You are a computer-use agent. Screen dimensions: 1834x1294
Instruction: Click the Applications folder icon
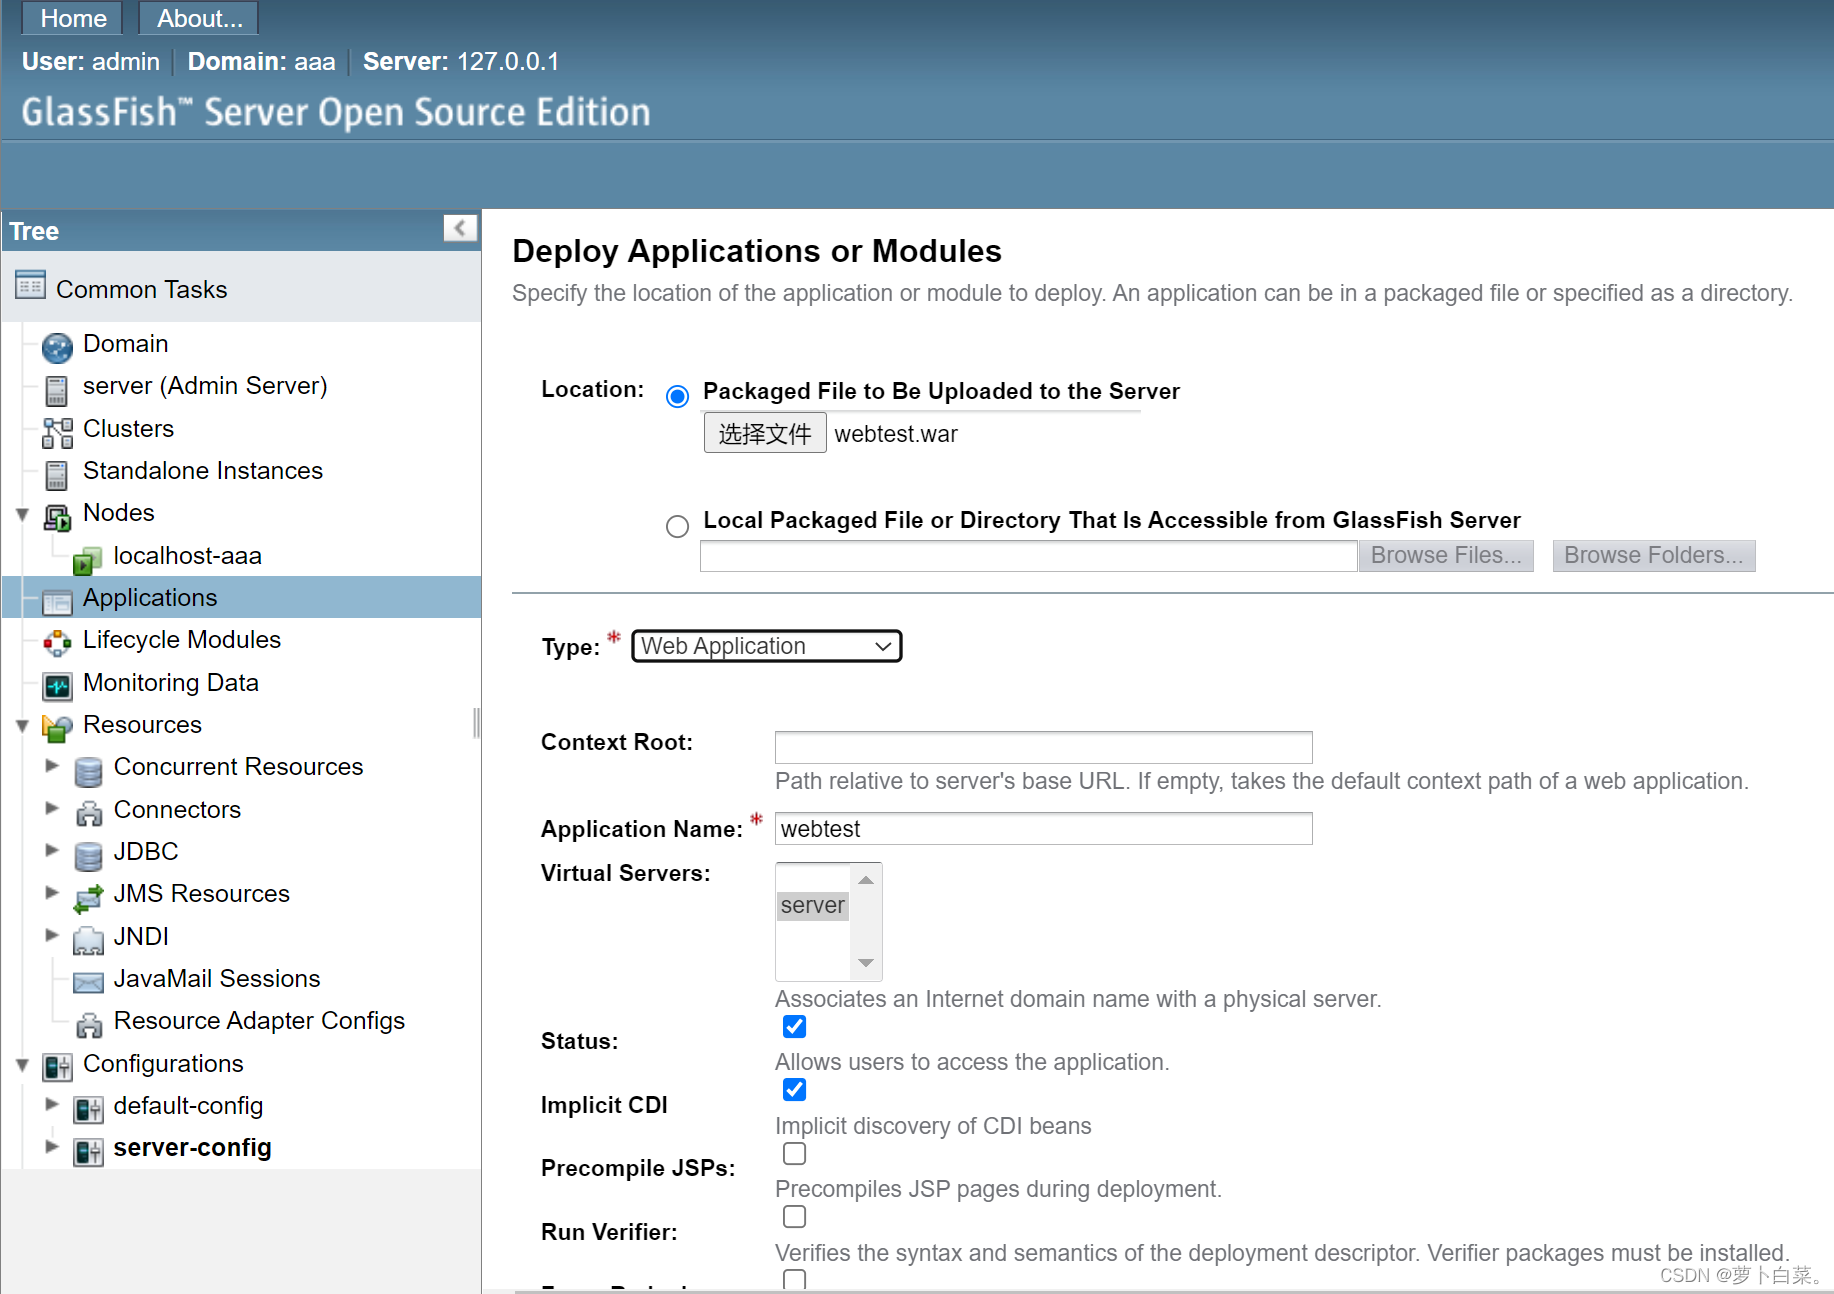57,601
